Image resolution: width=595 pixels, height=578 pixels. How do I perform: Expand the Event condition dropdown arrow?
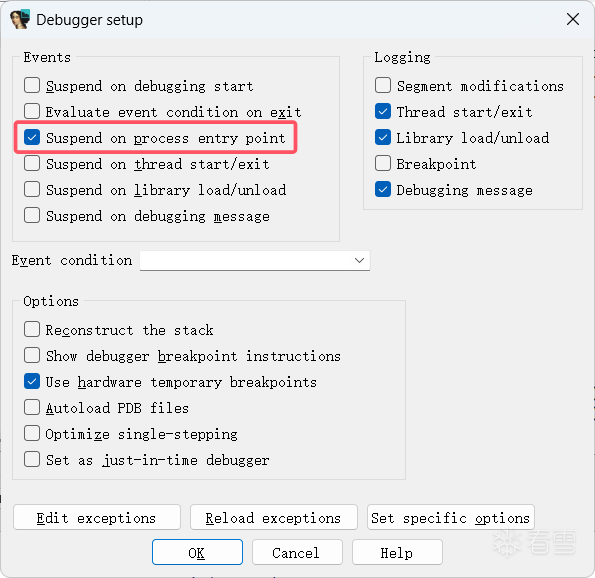pyautogui.click(x=359, y=260)
